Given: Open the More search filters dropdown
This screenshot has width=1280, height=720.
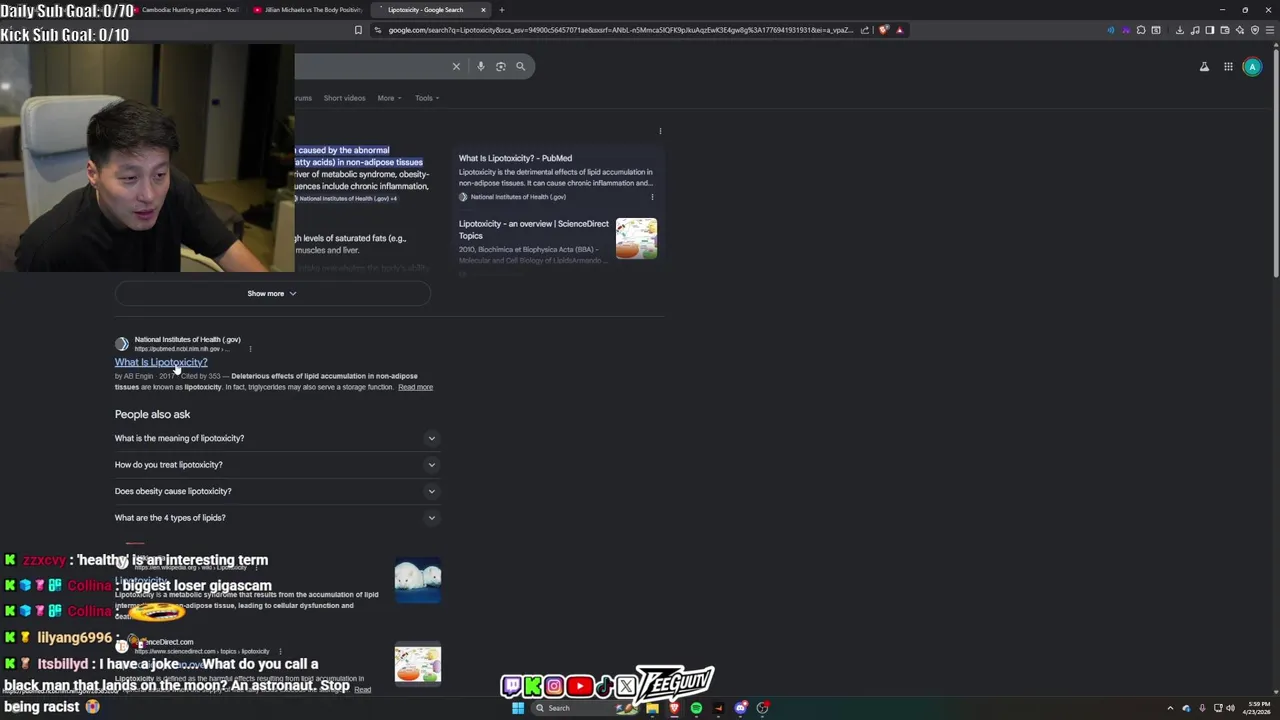Looking at the screenshot, I should [x=389, y=98].
